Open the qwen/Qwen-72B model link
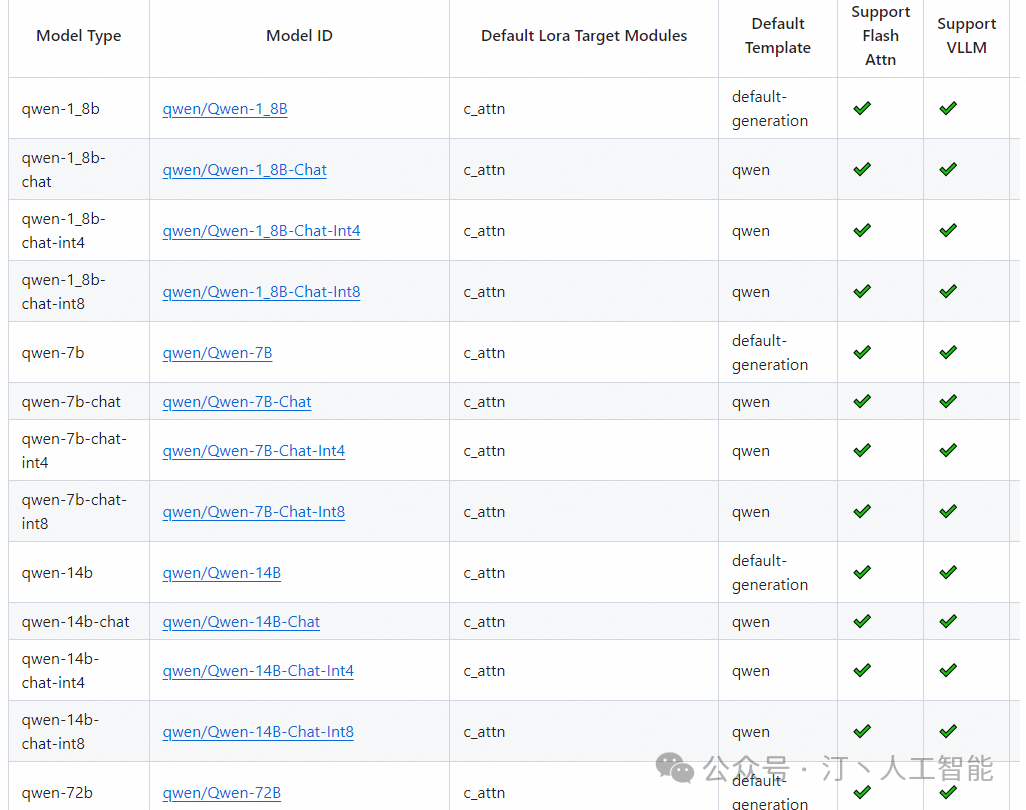 coord(222,793)
